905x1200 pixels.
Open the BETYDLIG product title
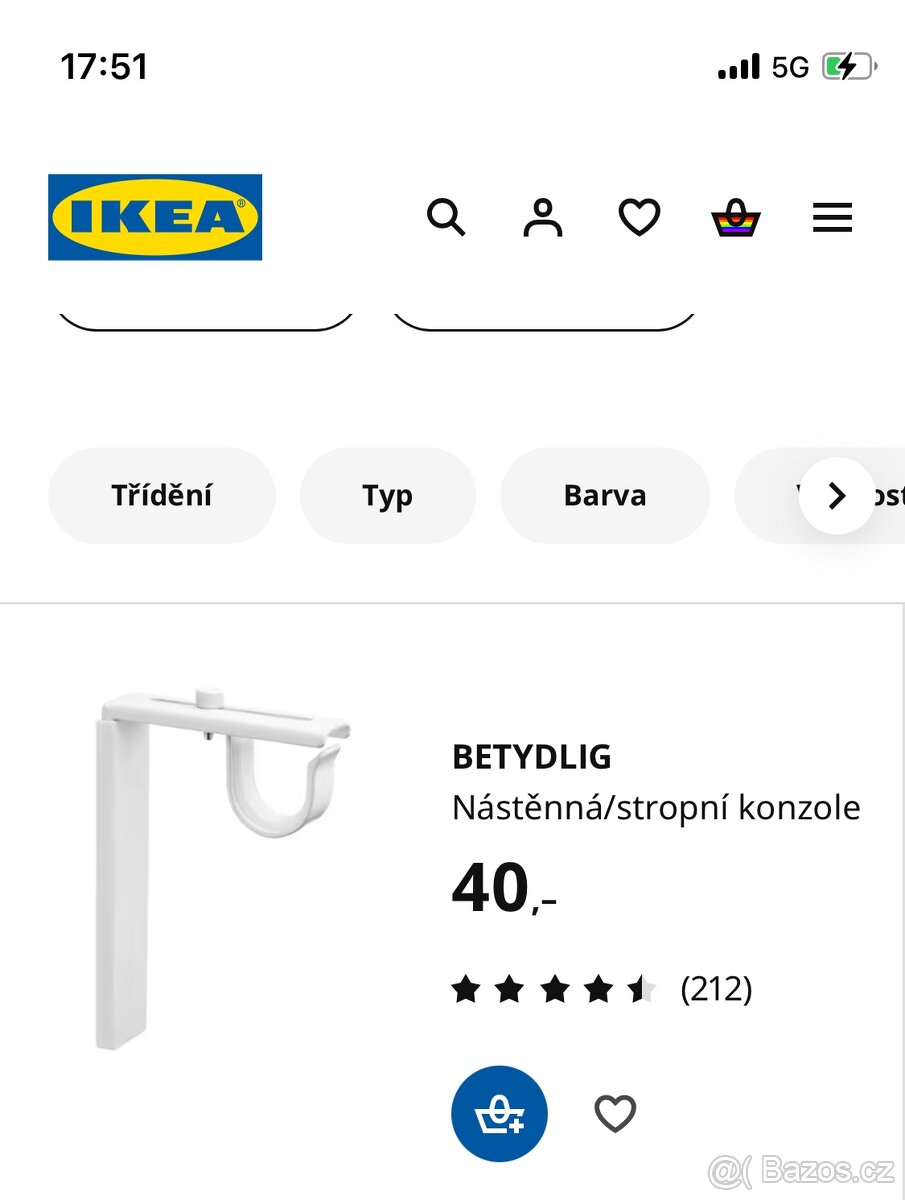click(532, 757)
